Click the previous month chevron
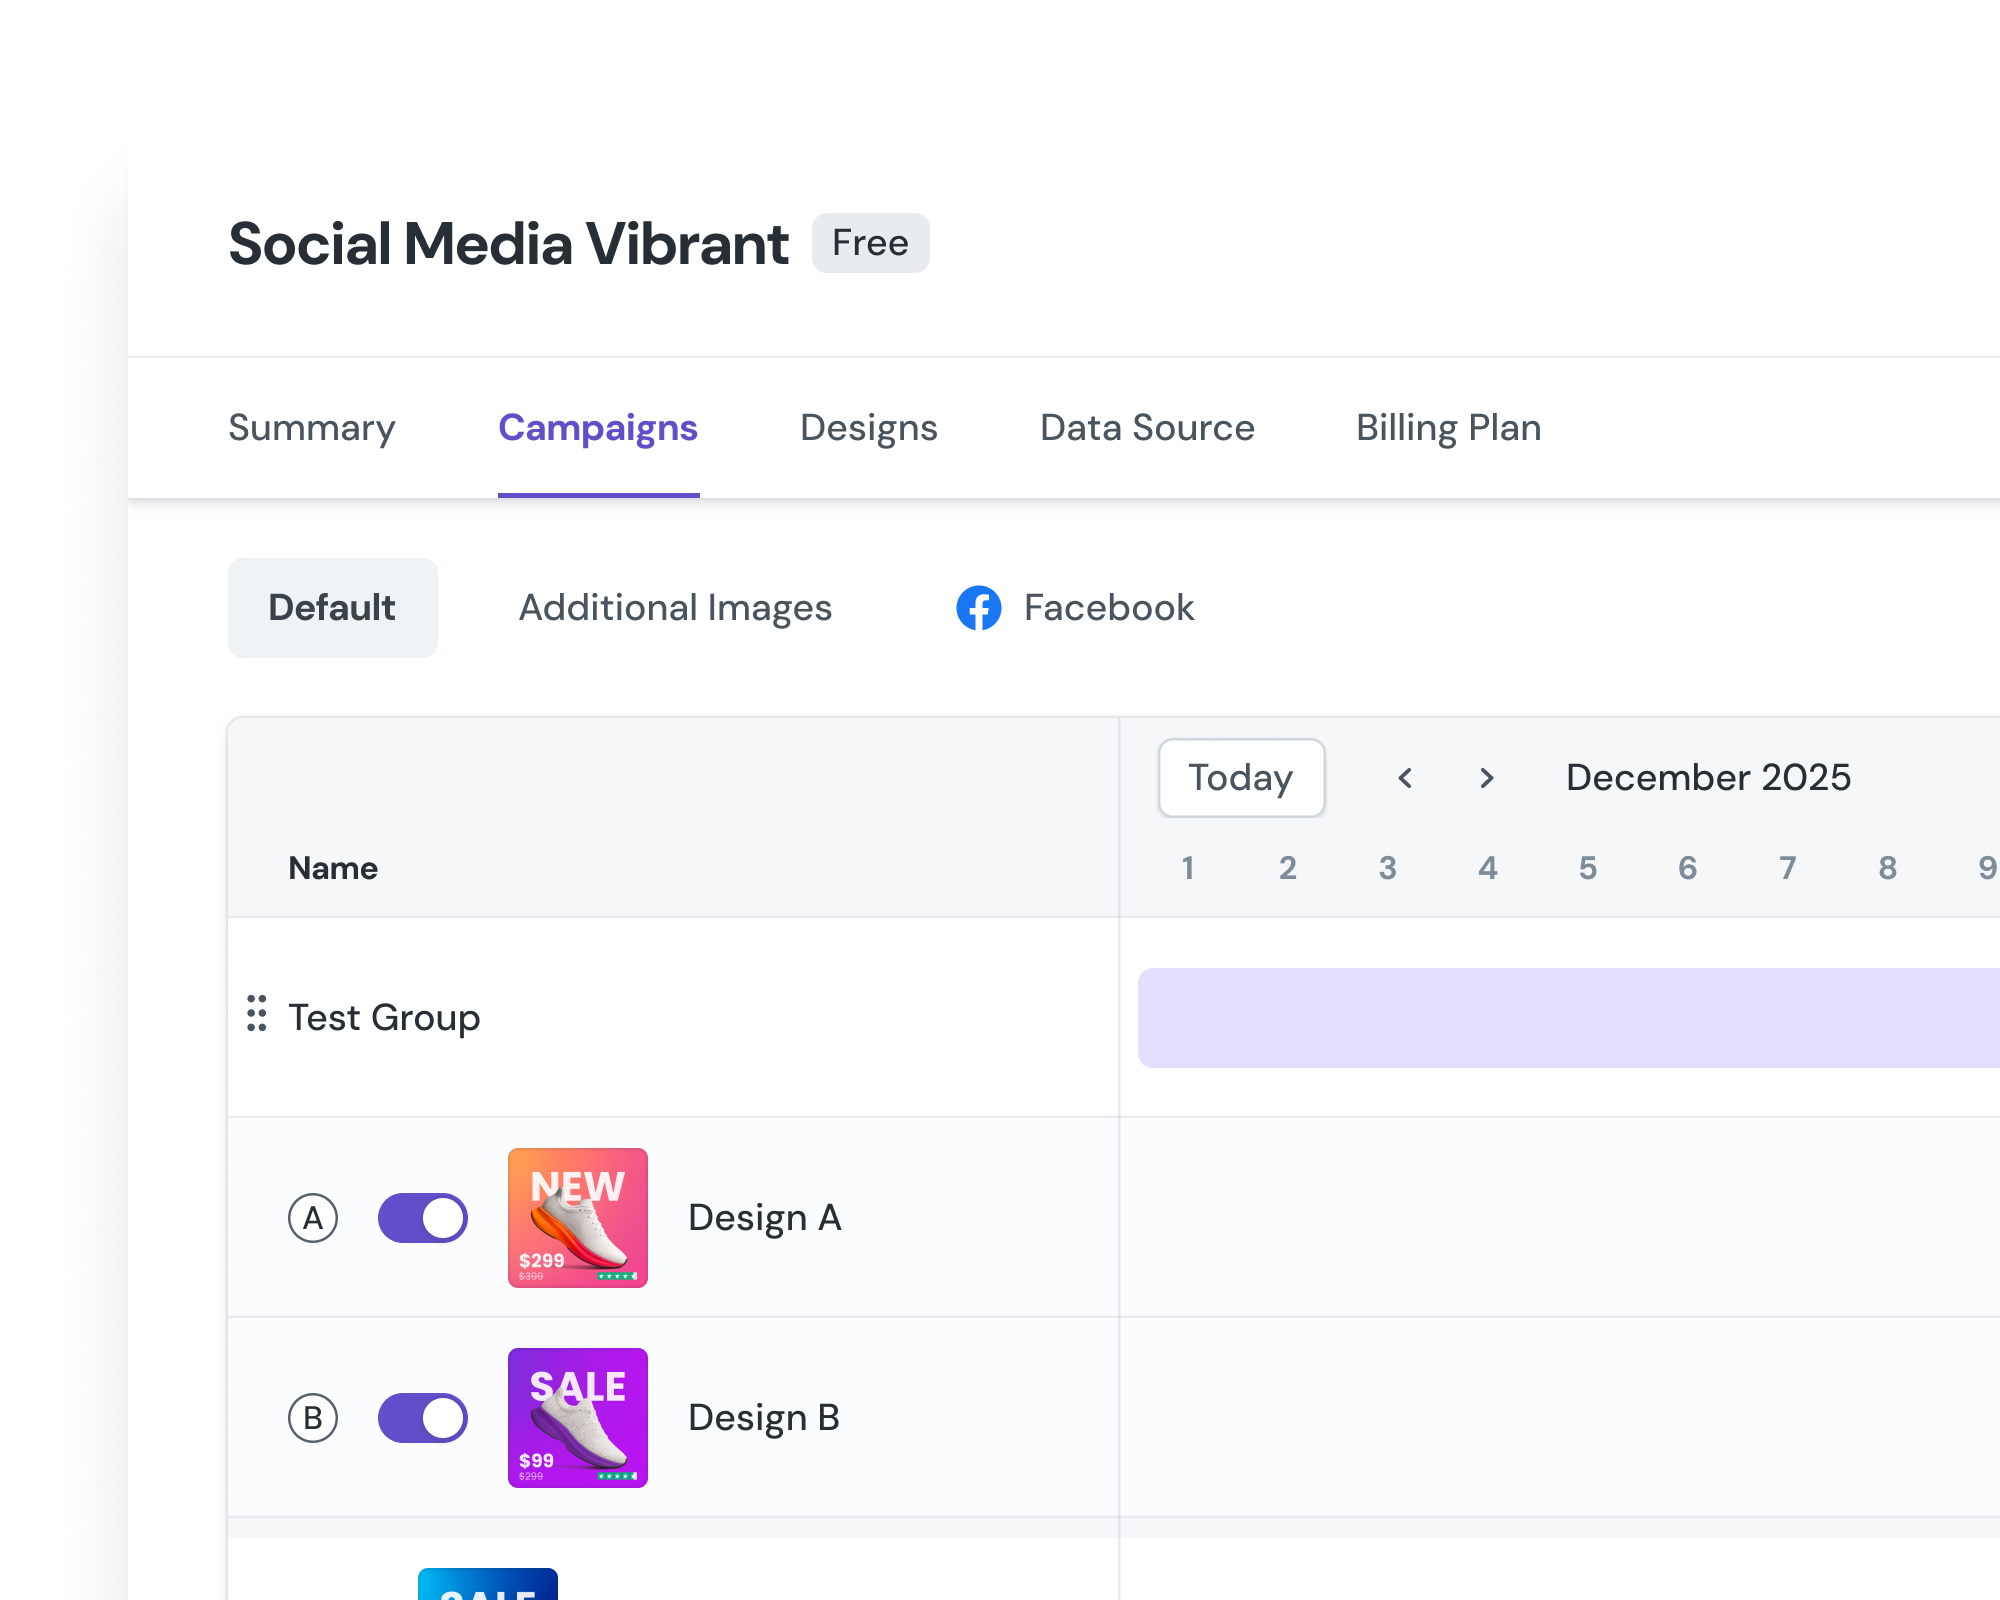 1406,778
